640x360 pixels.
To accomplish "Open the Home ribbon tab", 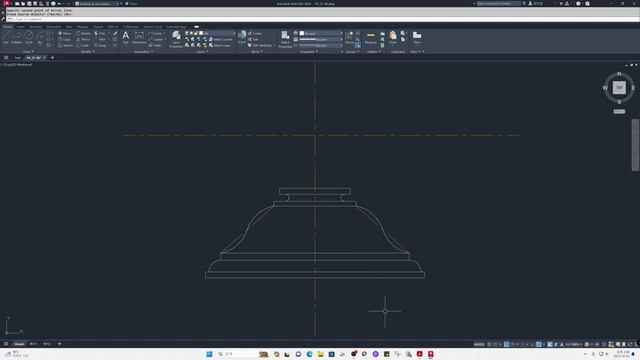I will coord(8,27).
